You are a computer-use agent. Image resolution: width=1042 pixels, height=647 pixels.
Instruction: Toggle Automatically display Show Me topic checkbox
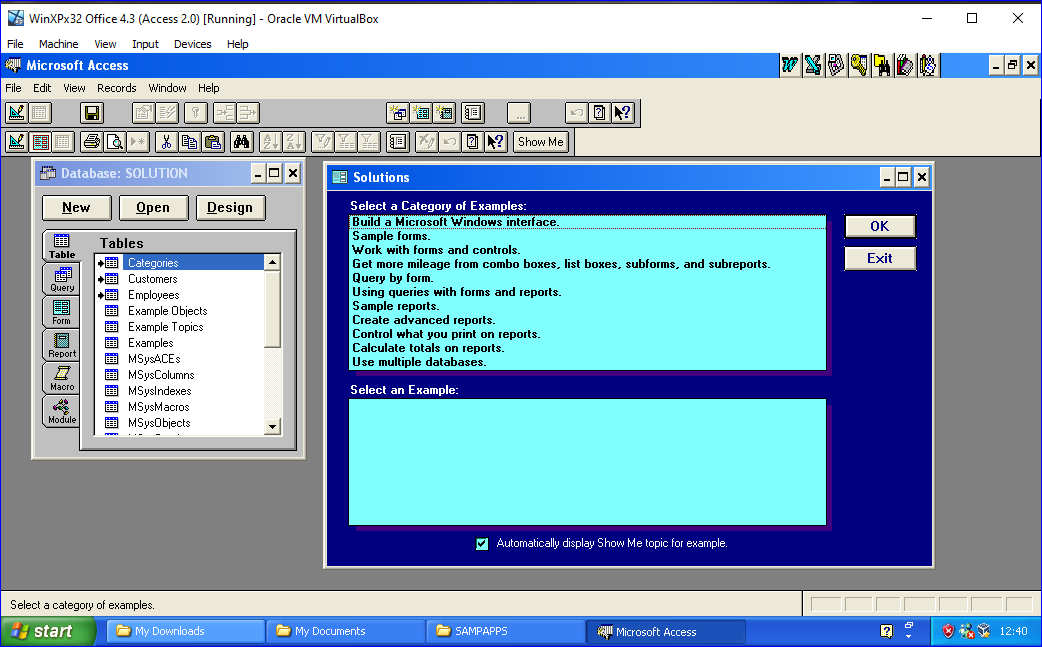[x=482, y=544]
